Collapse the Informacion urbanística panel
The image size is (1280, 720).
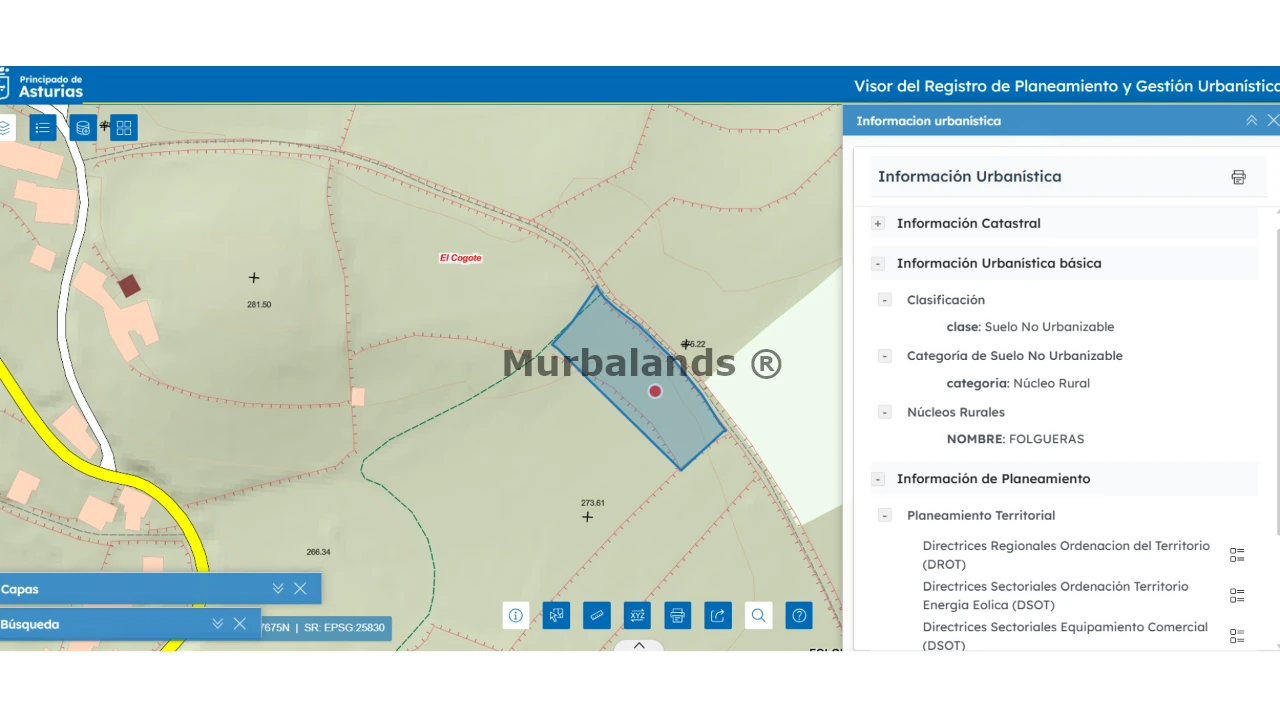tap(1251, 120)
